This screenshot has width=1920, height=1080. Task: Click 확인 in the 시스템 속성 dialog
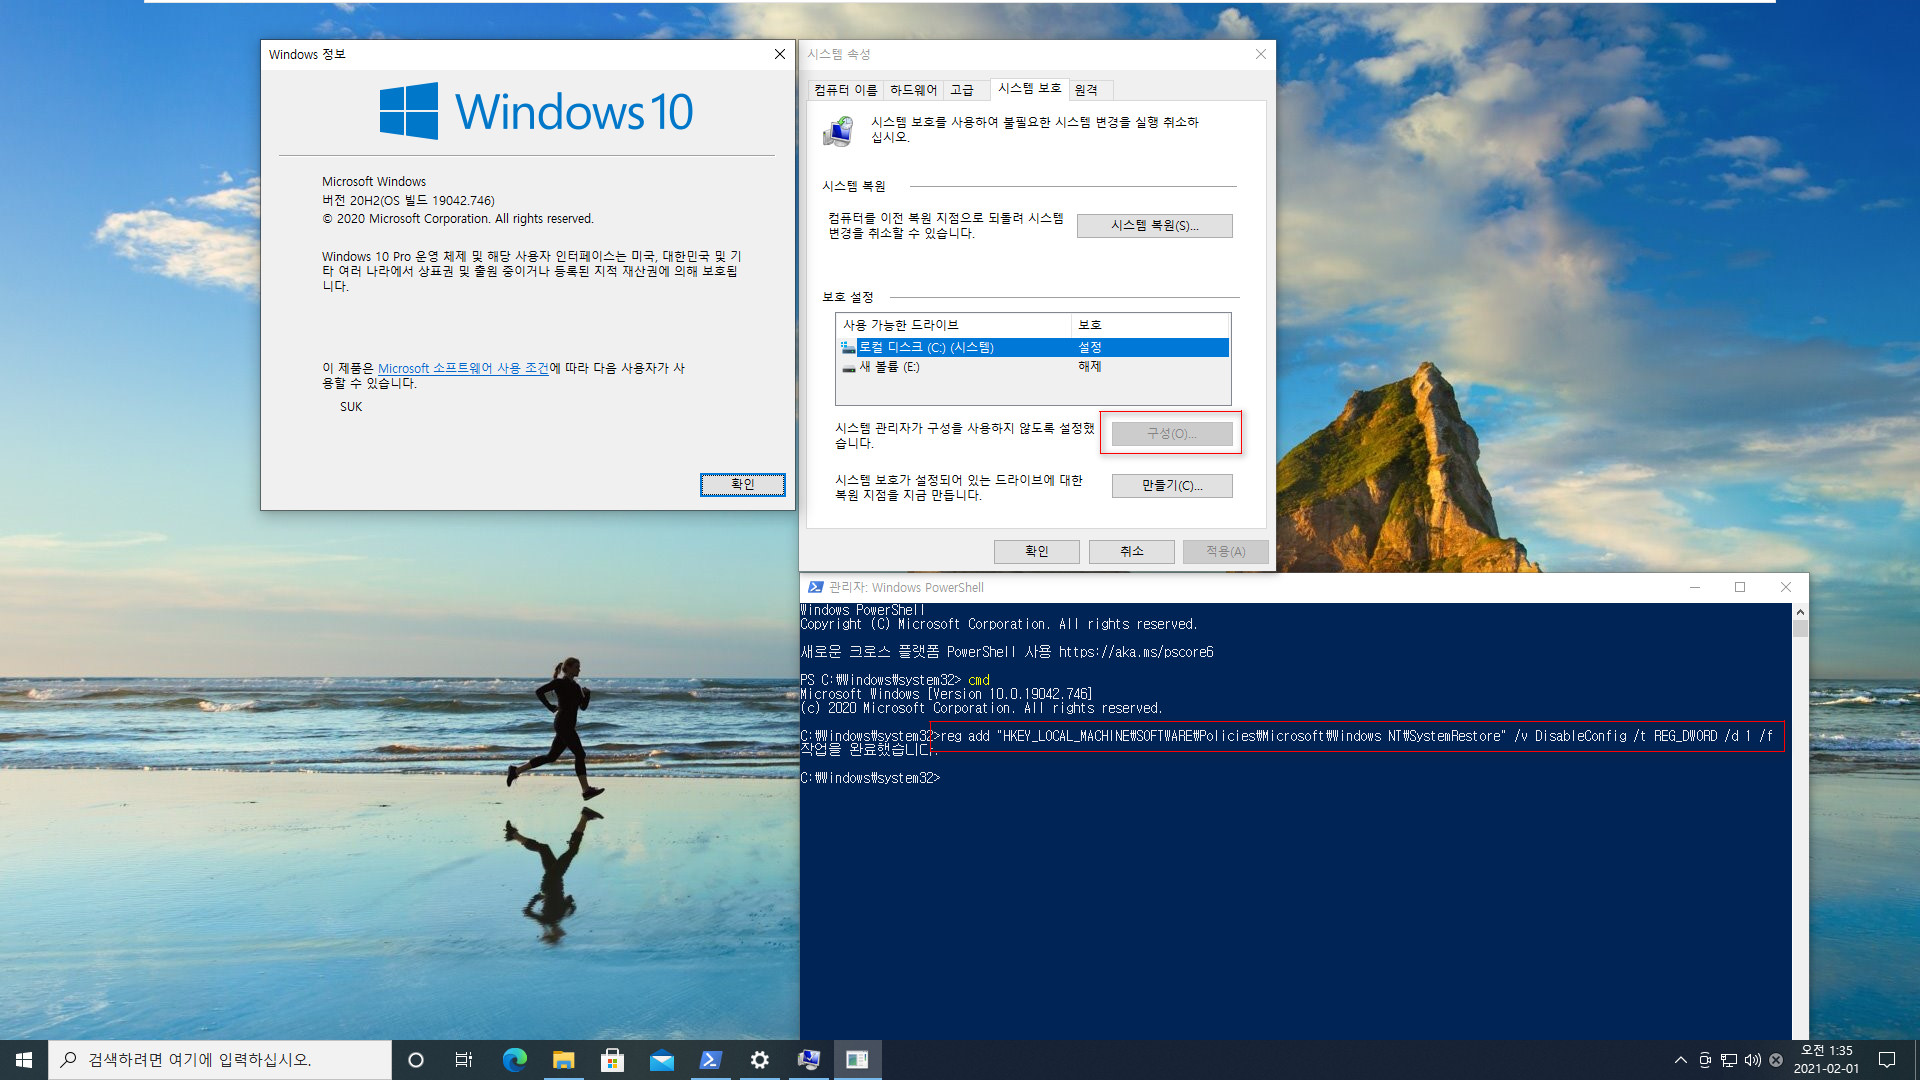click(x=1036, y=551)
